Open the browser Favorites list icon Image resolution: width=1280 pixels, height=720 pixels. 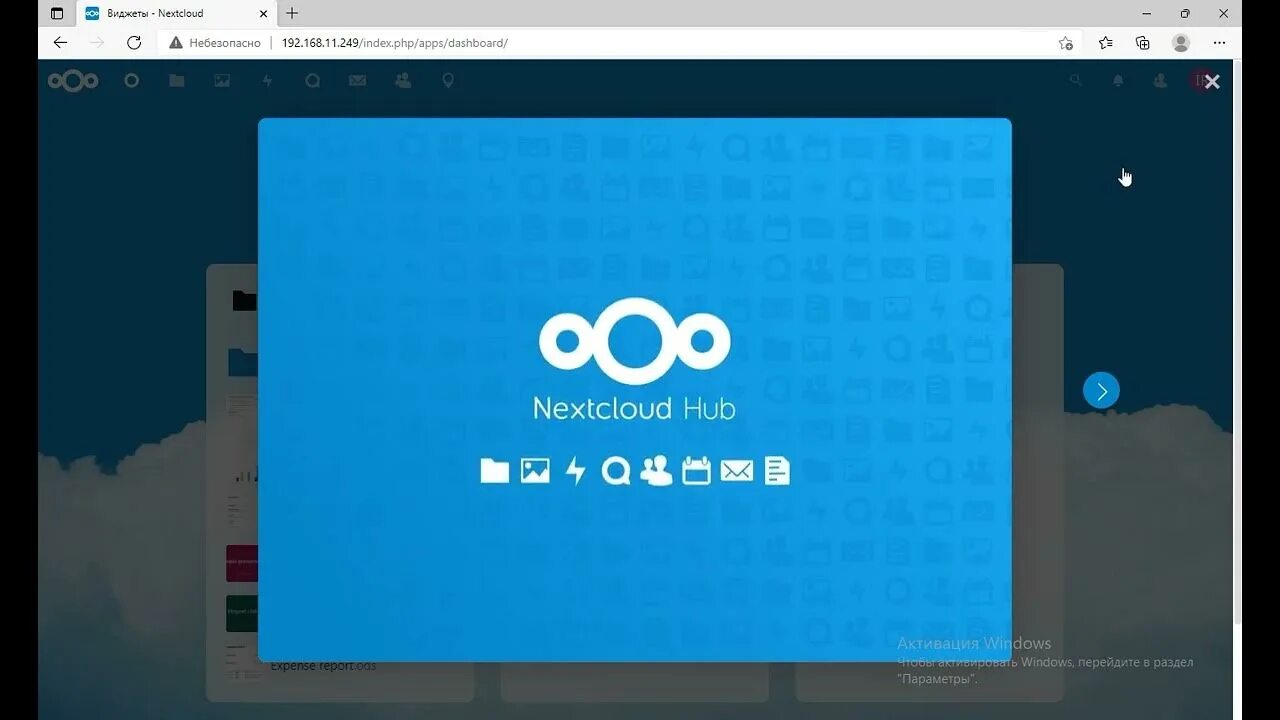coord(1105,43)
